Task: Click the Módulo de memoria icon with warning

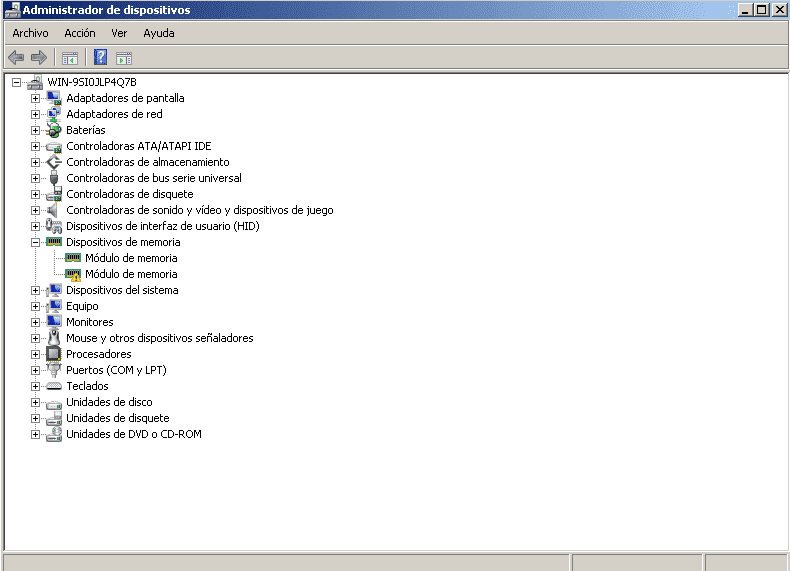Action: 73,275
